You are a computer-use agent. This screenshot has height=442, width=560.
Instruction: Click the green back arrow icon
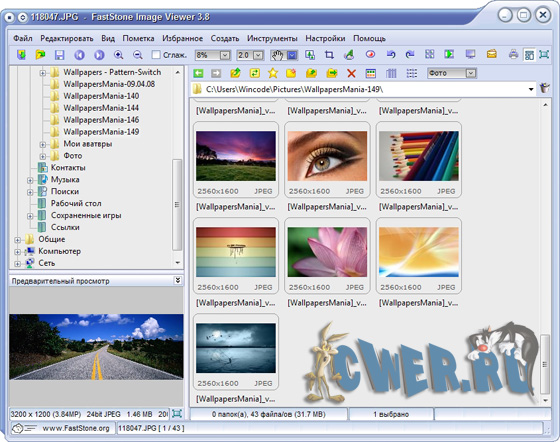198,73
